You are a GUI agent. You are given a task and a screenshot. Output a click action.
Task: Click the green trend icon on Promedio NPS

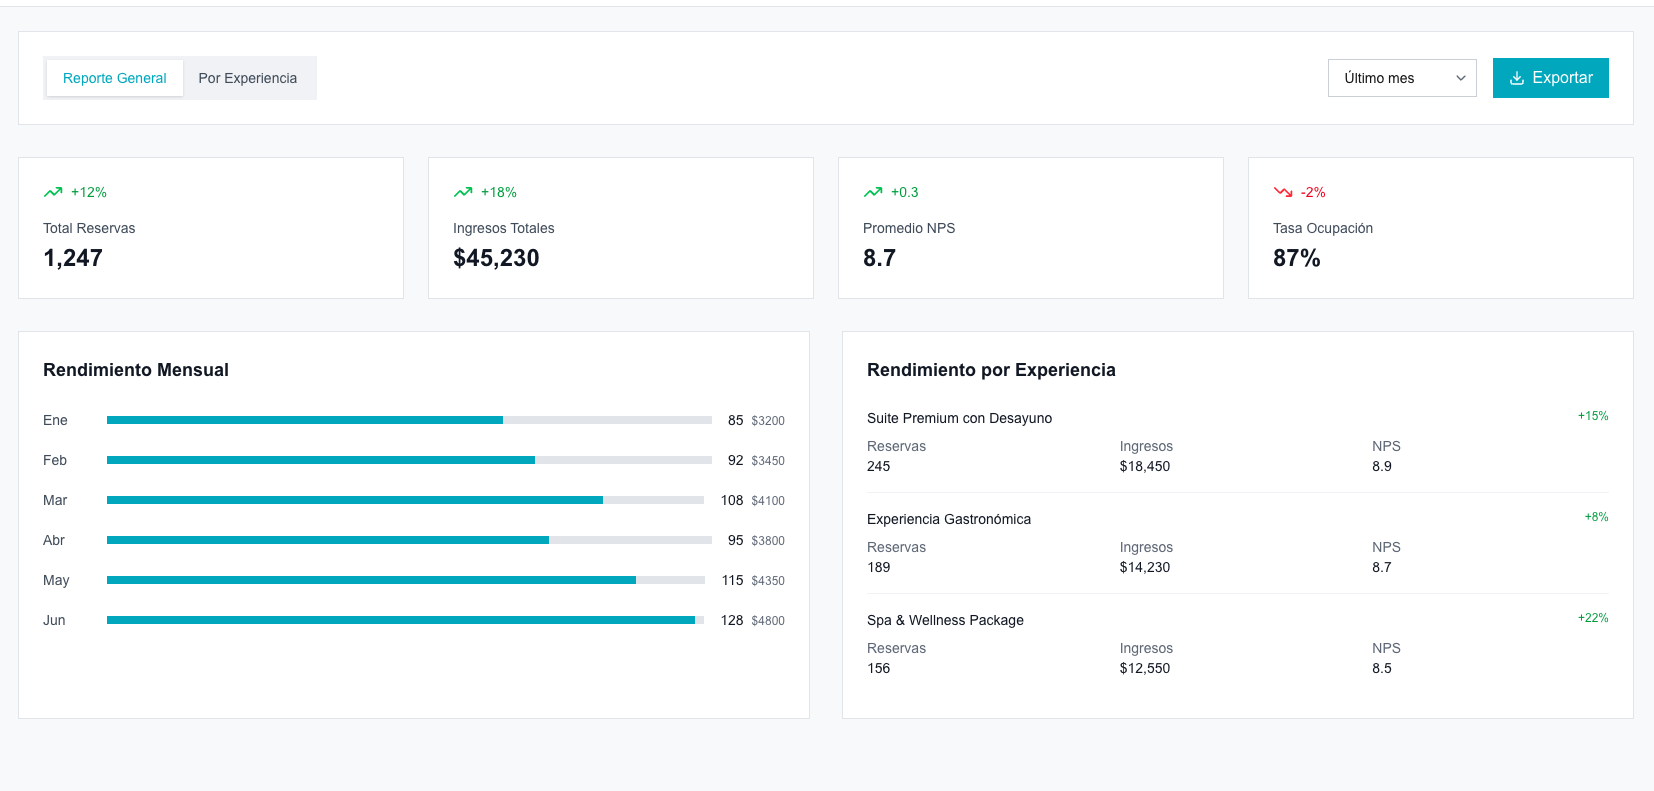[873, 192]
